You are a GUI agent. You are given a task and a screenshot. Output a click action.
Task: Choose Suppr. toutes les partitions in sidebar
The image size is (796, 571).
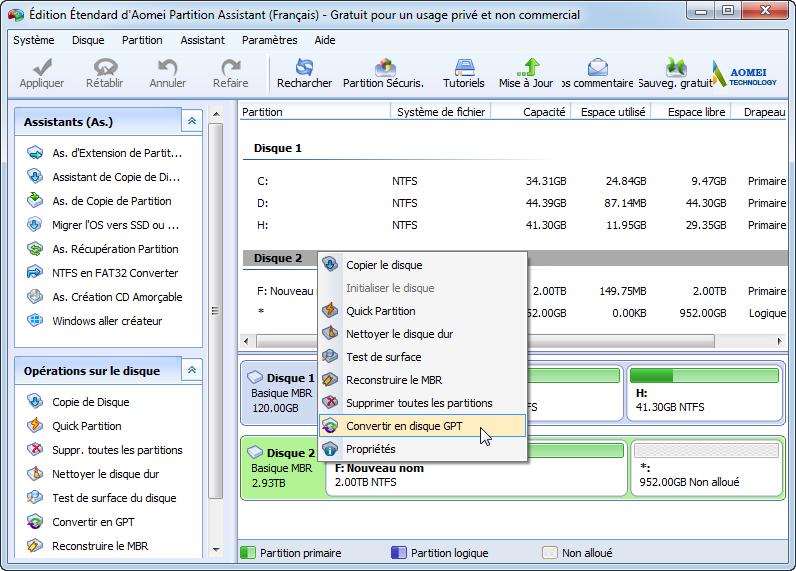105,450
